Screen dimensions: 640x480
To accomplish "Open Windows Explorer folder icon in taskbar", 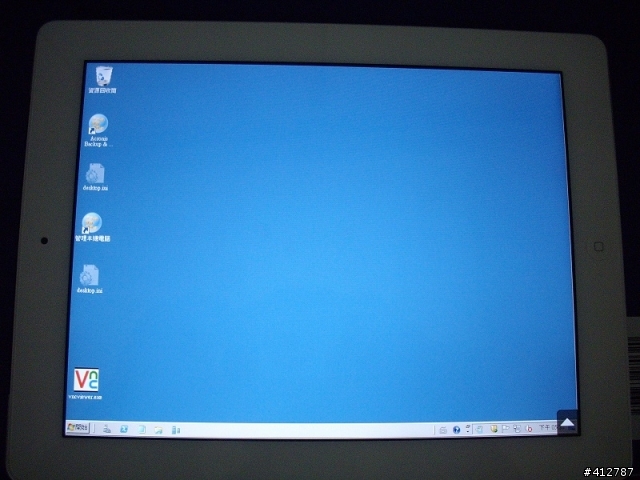I will click(x=158, y=430).
